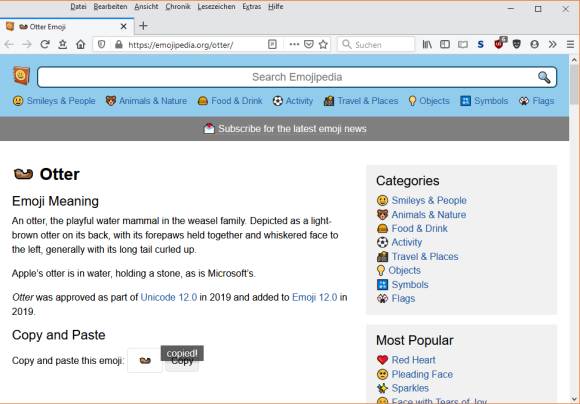Screen dimensions: 580x404
Task: Click the Emojipedia logo book icon
Action: (x=21, y=75)
